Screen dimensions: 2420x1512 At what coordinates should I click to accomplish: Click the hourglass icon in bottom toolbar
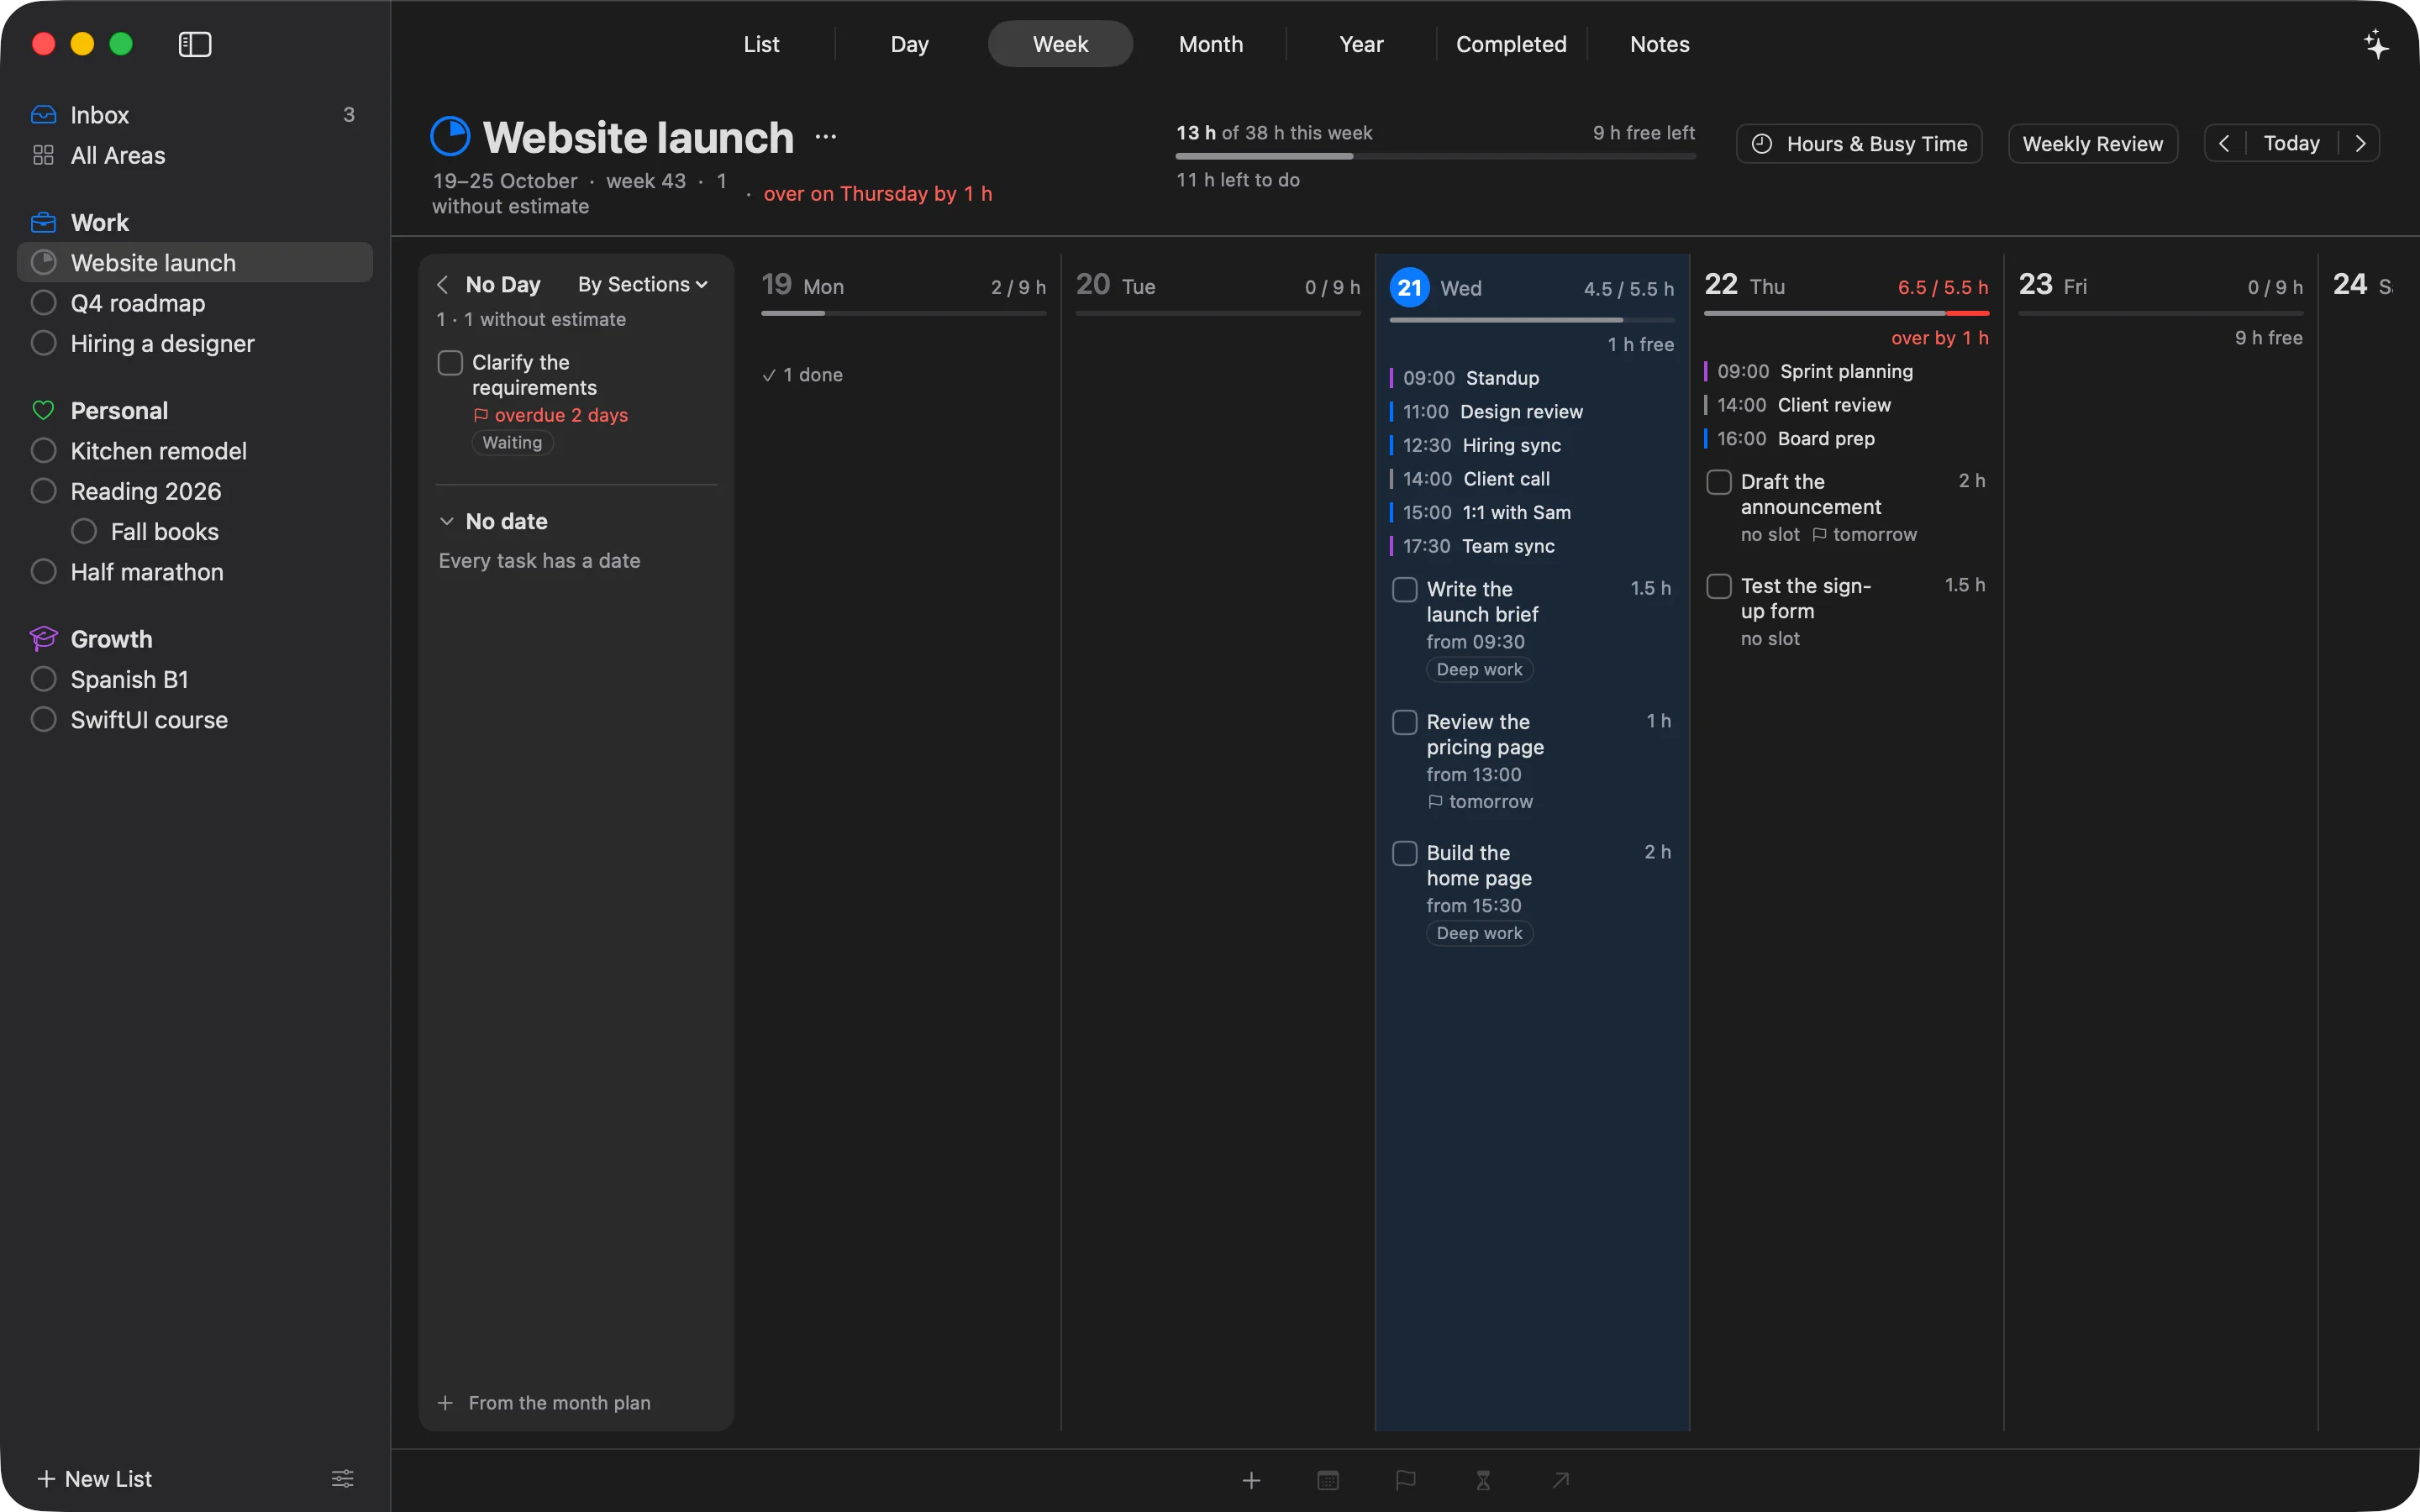point(1483,1480)
